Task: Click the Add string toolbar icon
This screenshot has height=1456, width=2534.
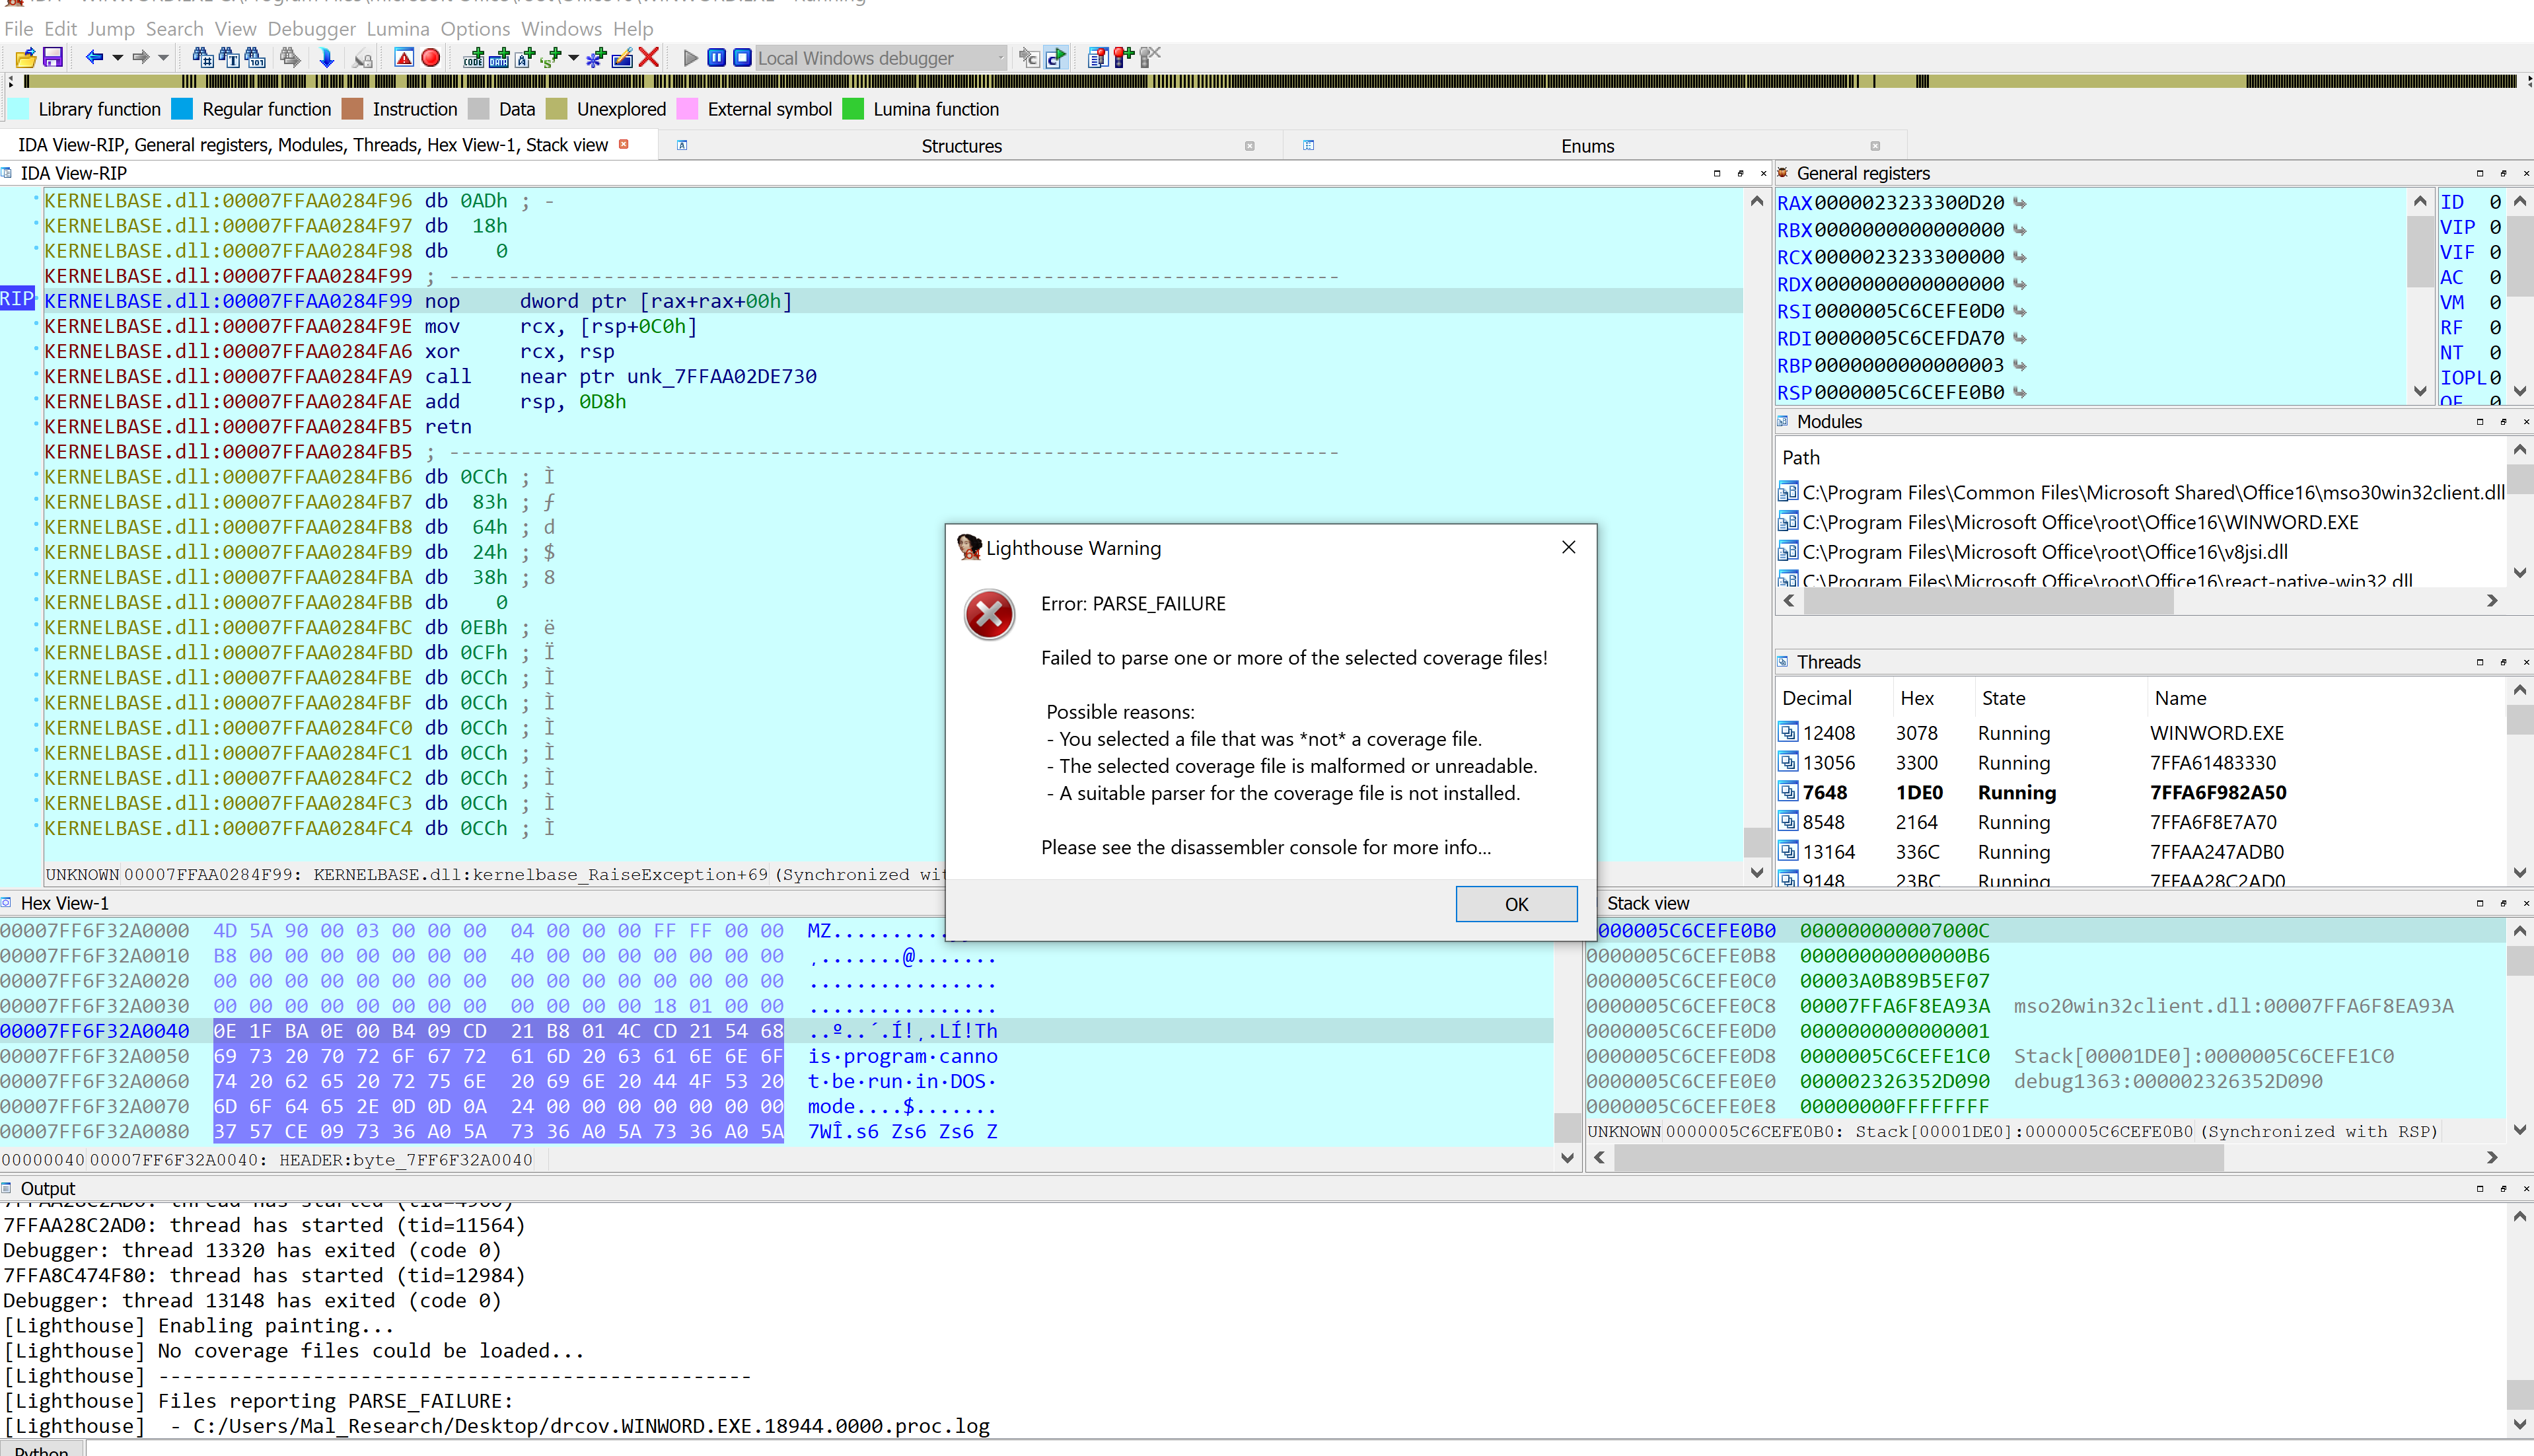Action: [524, 58]
